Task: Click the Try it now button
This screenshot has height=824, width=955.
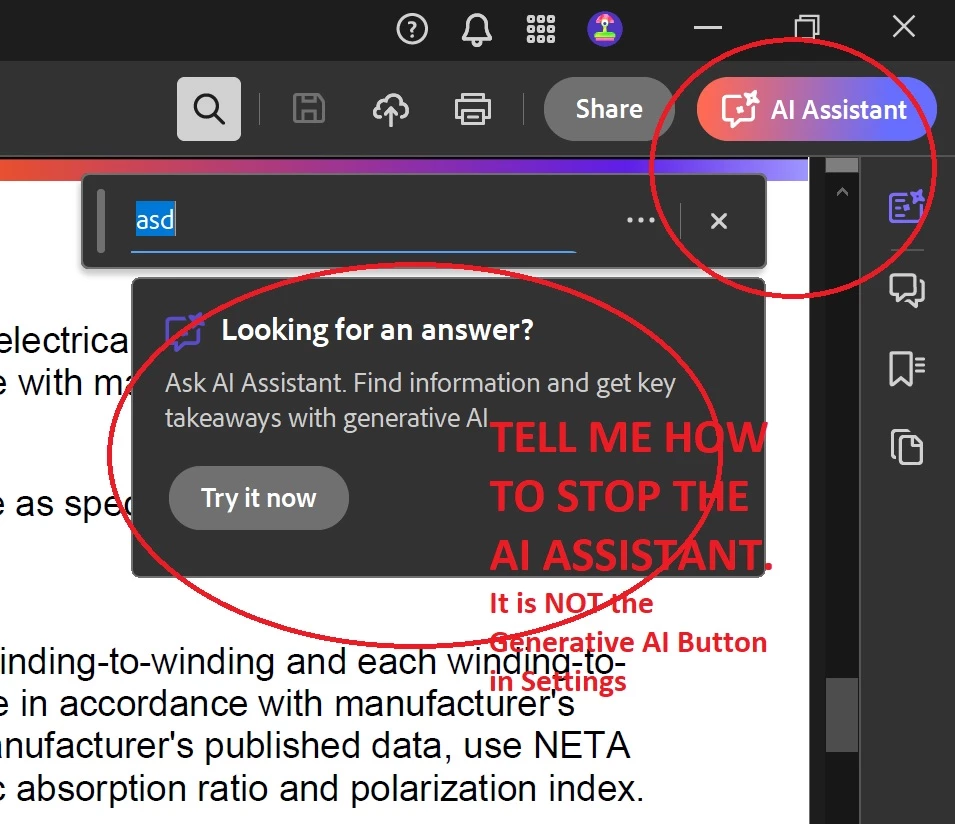Action: click(x=259, y=498)
